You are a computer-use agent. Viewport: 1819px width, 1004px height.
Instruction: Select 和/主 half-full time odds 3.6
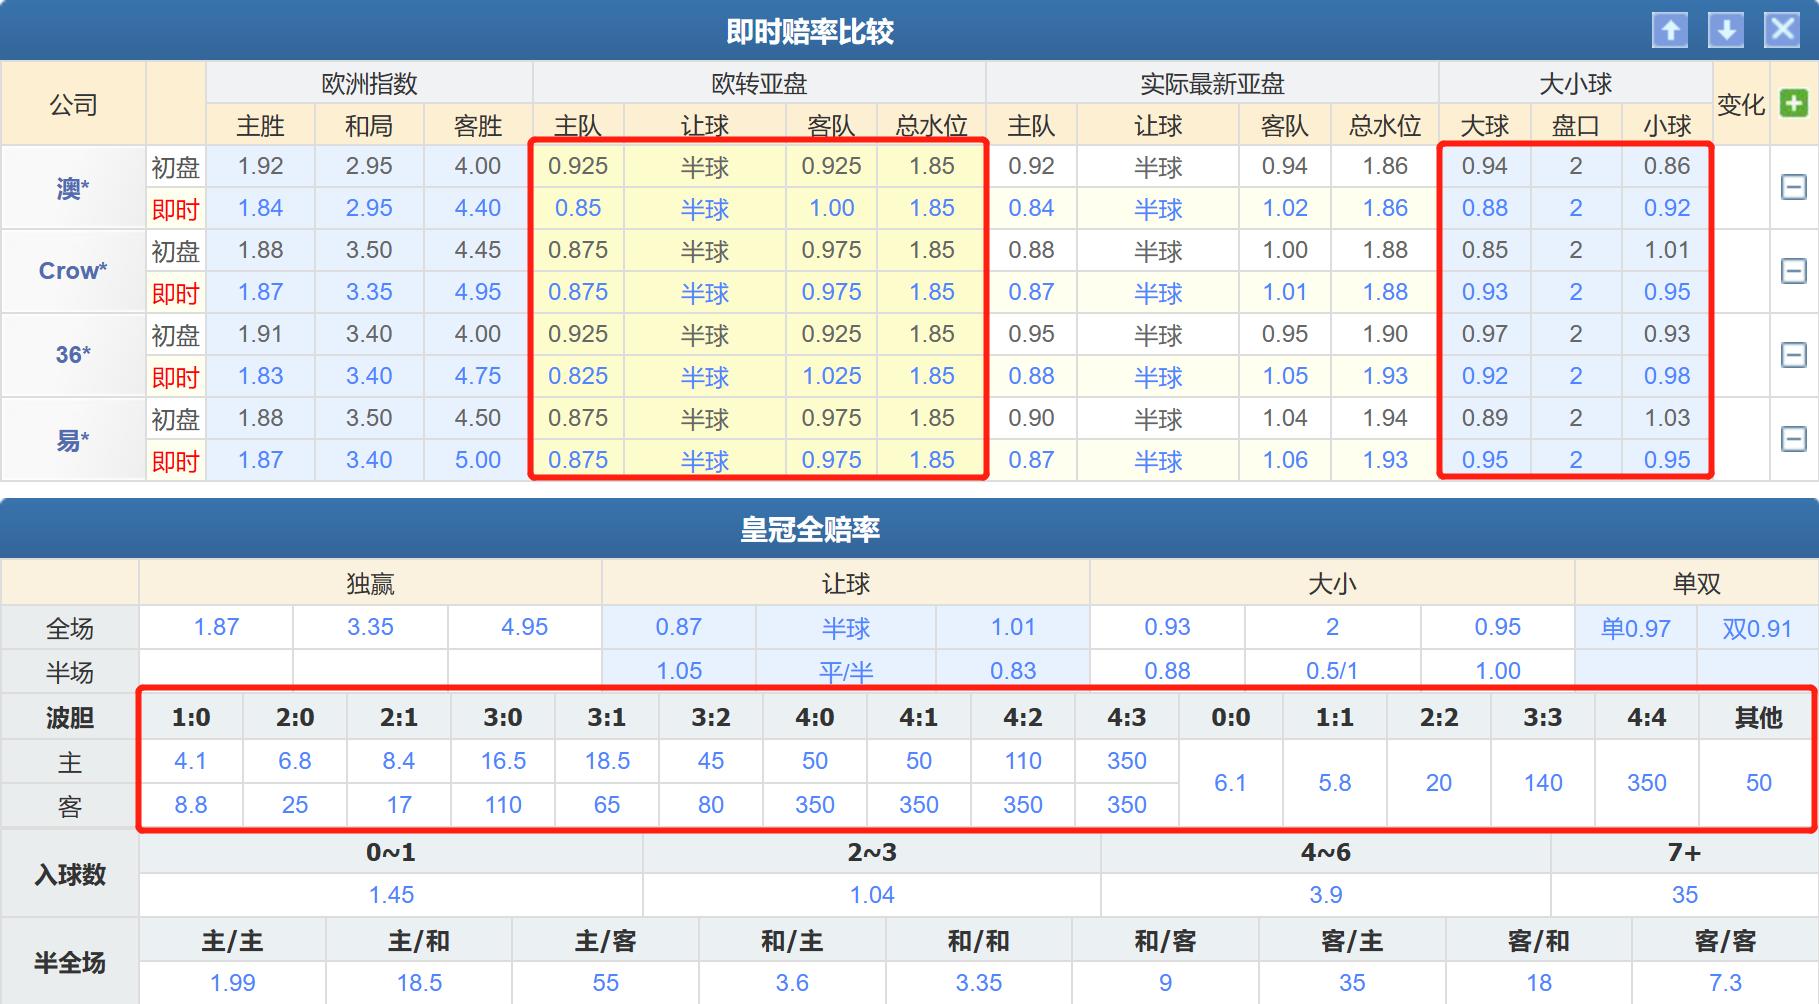(792, 983)
